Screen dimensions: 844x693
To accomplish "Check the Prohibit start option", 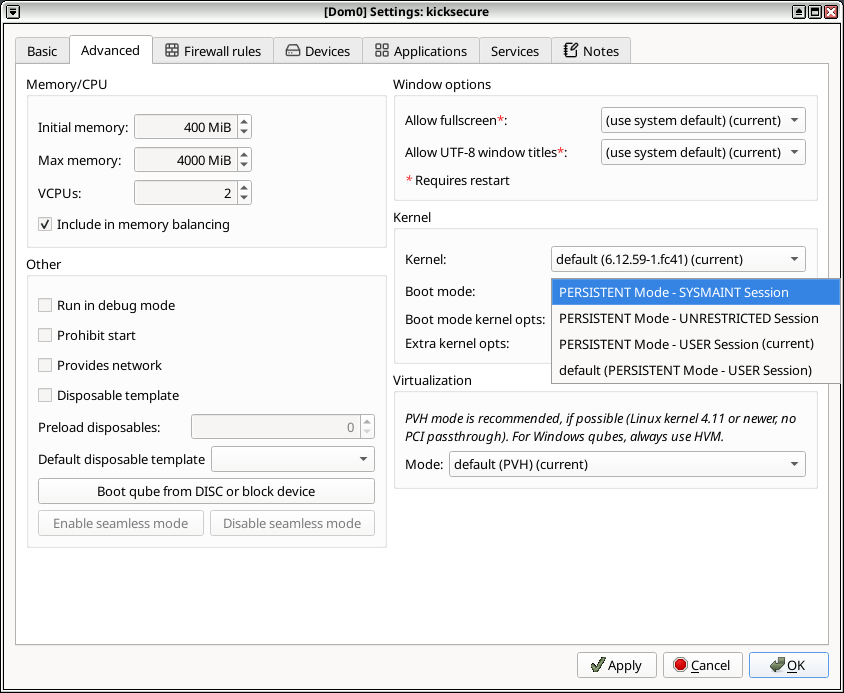I will [x=45, y=335].
